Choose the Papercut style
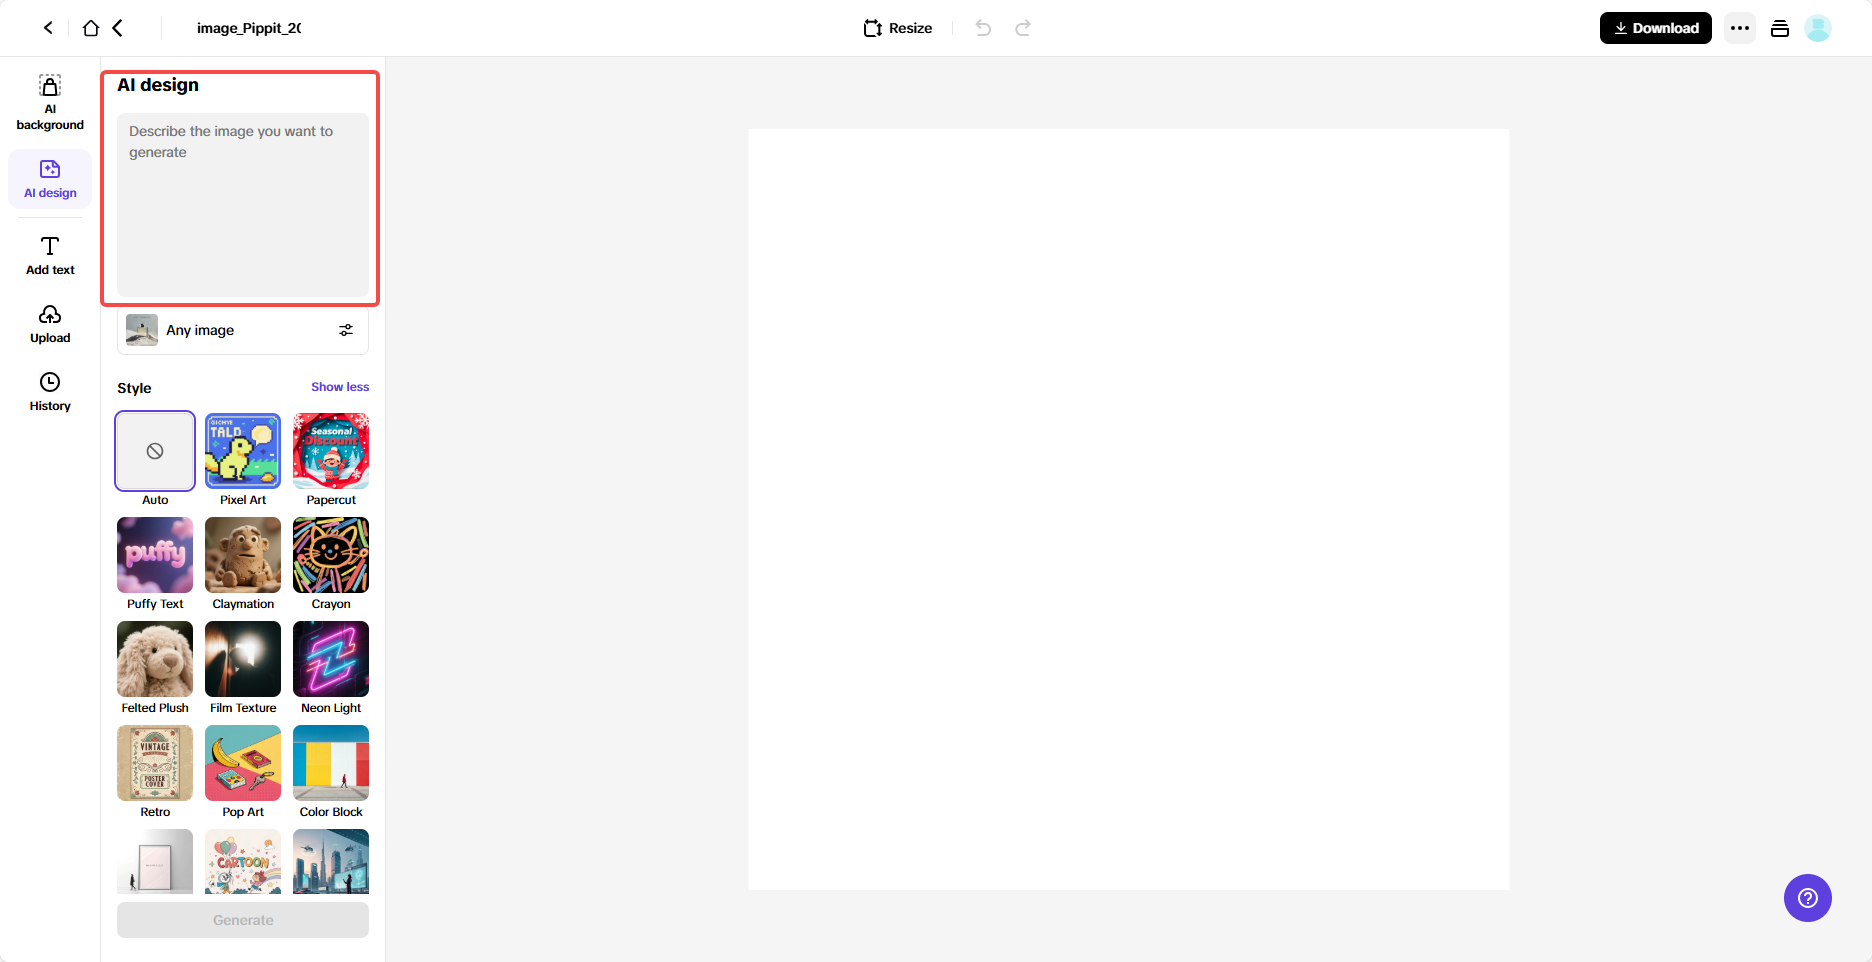The width and height of the screenshot is (1872, 962). 331,451
